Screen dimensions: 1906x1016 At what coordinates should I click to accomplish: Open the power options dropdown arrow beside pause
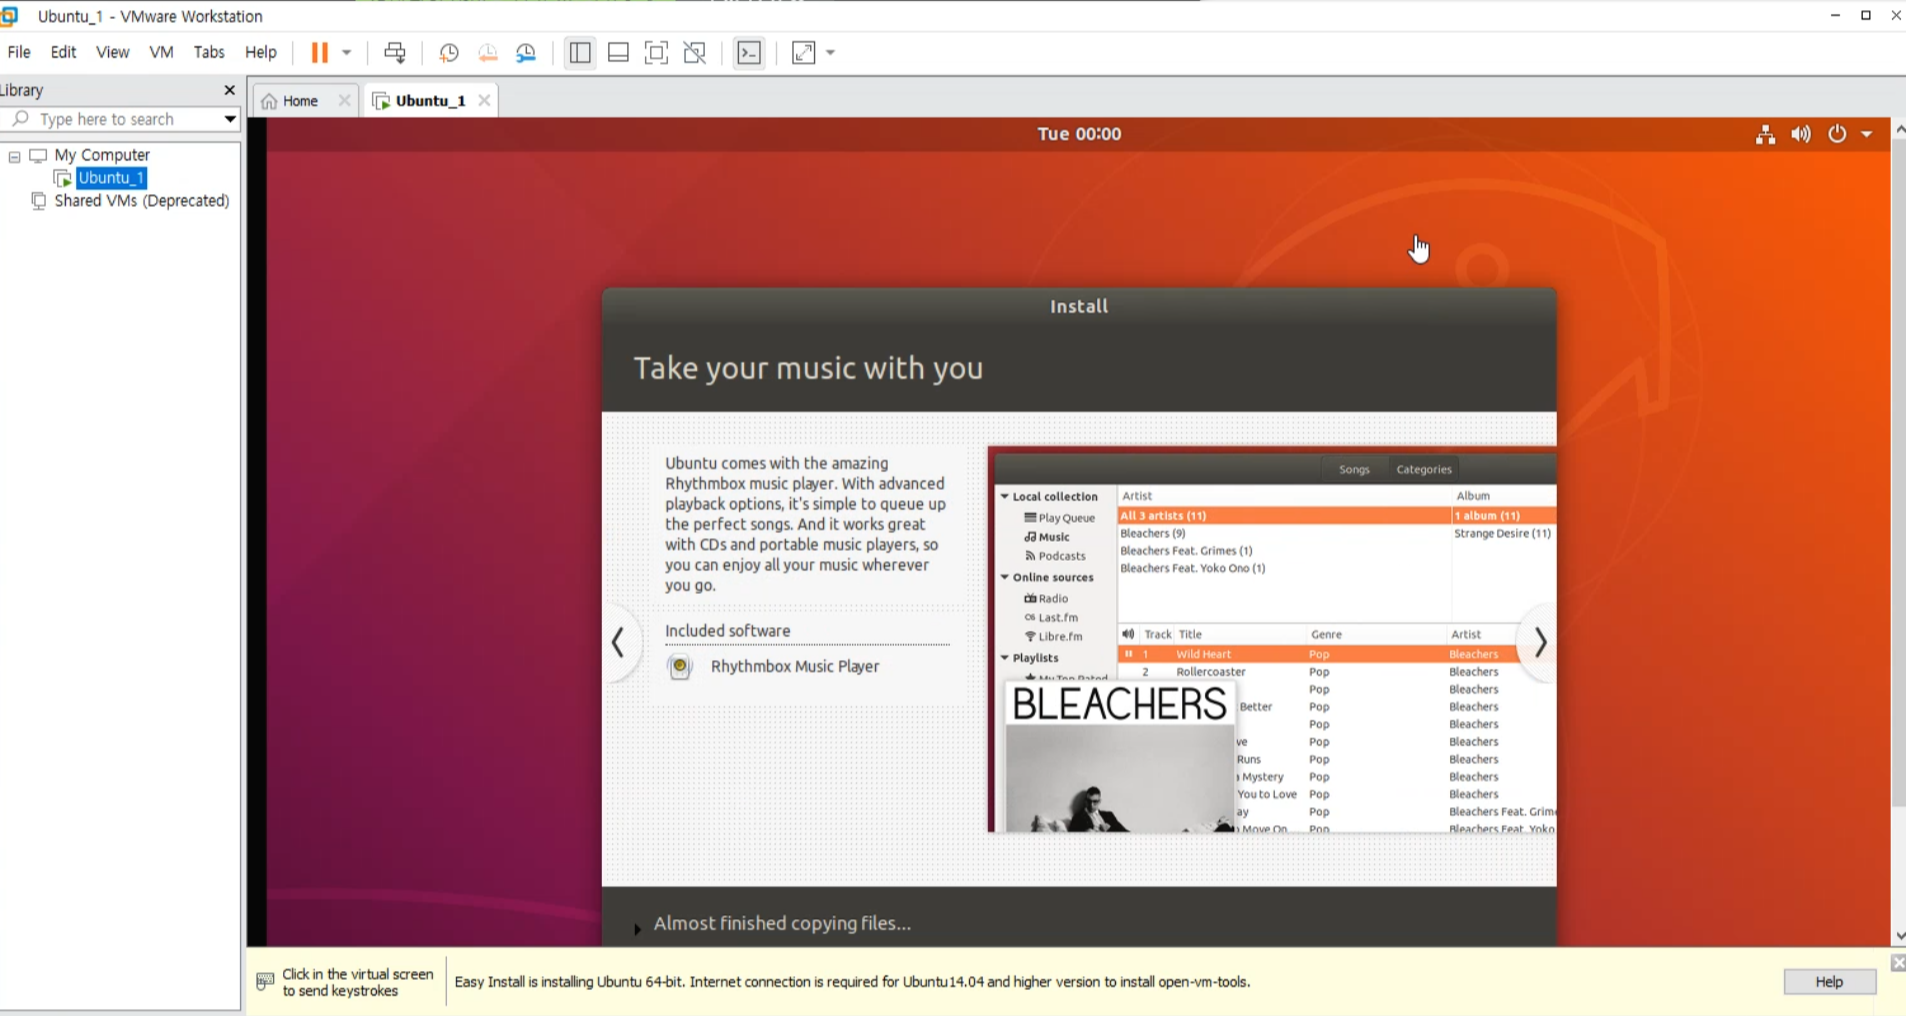pyautogui.click(x=347, y=53)
